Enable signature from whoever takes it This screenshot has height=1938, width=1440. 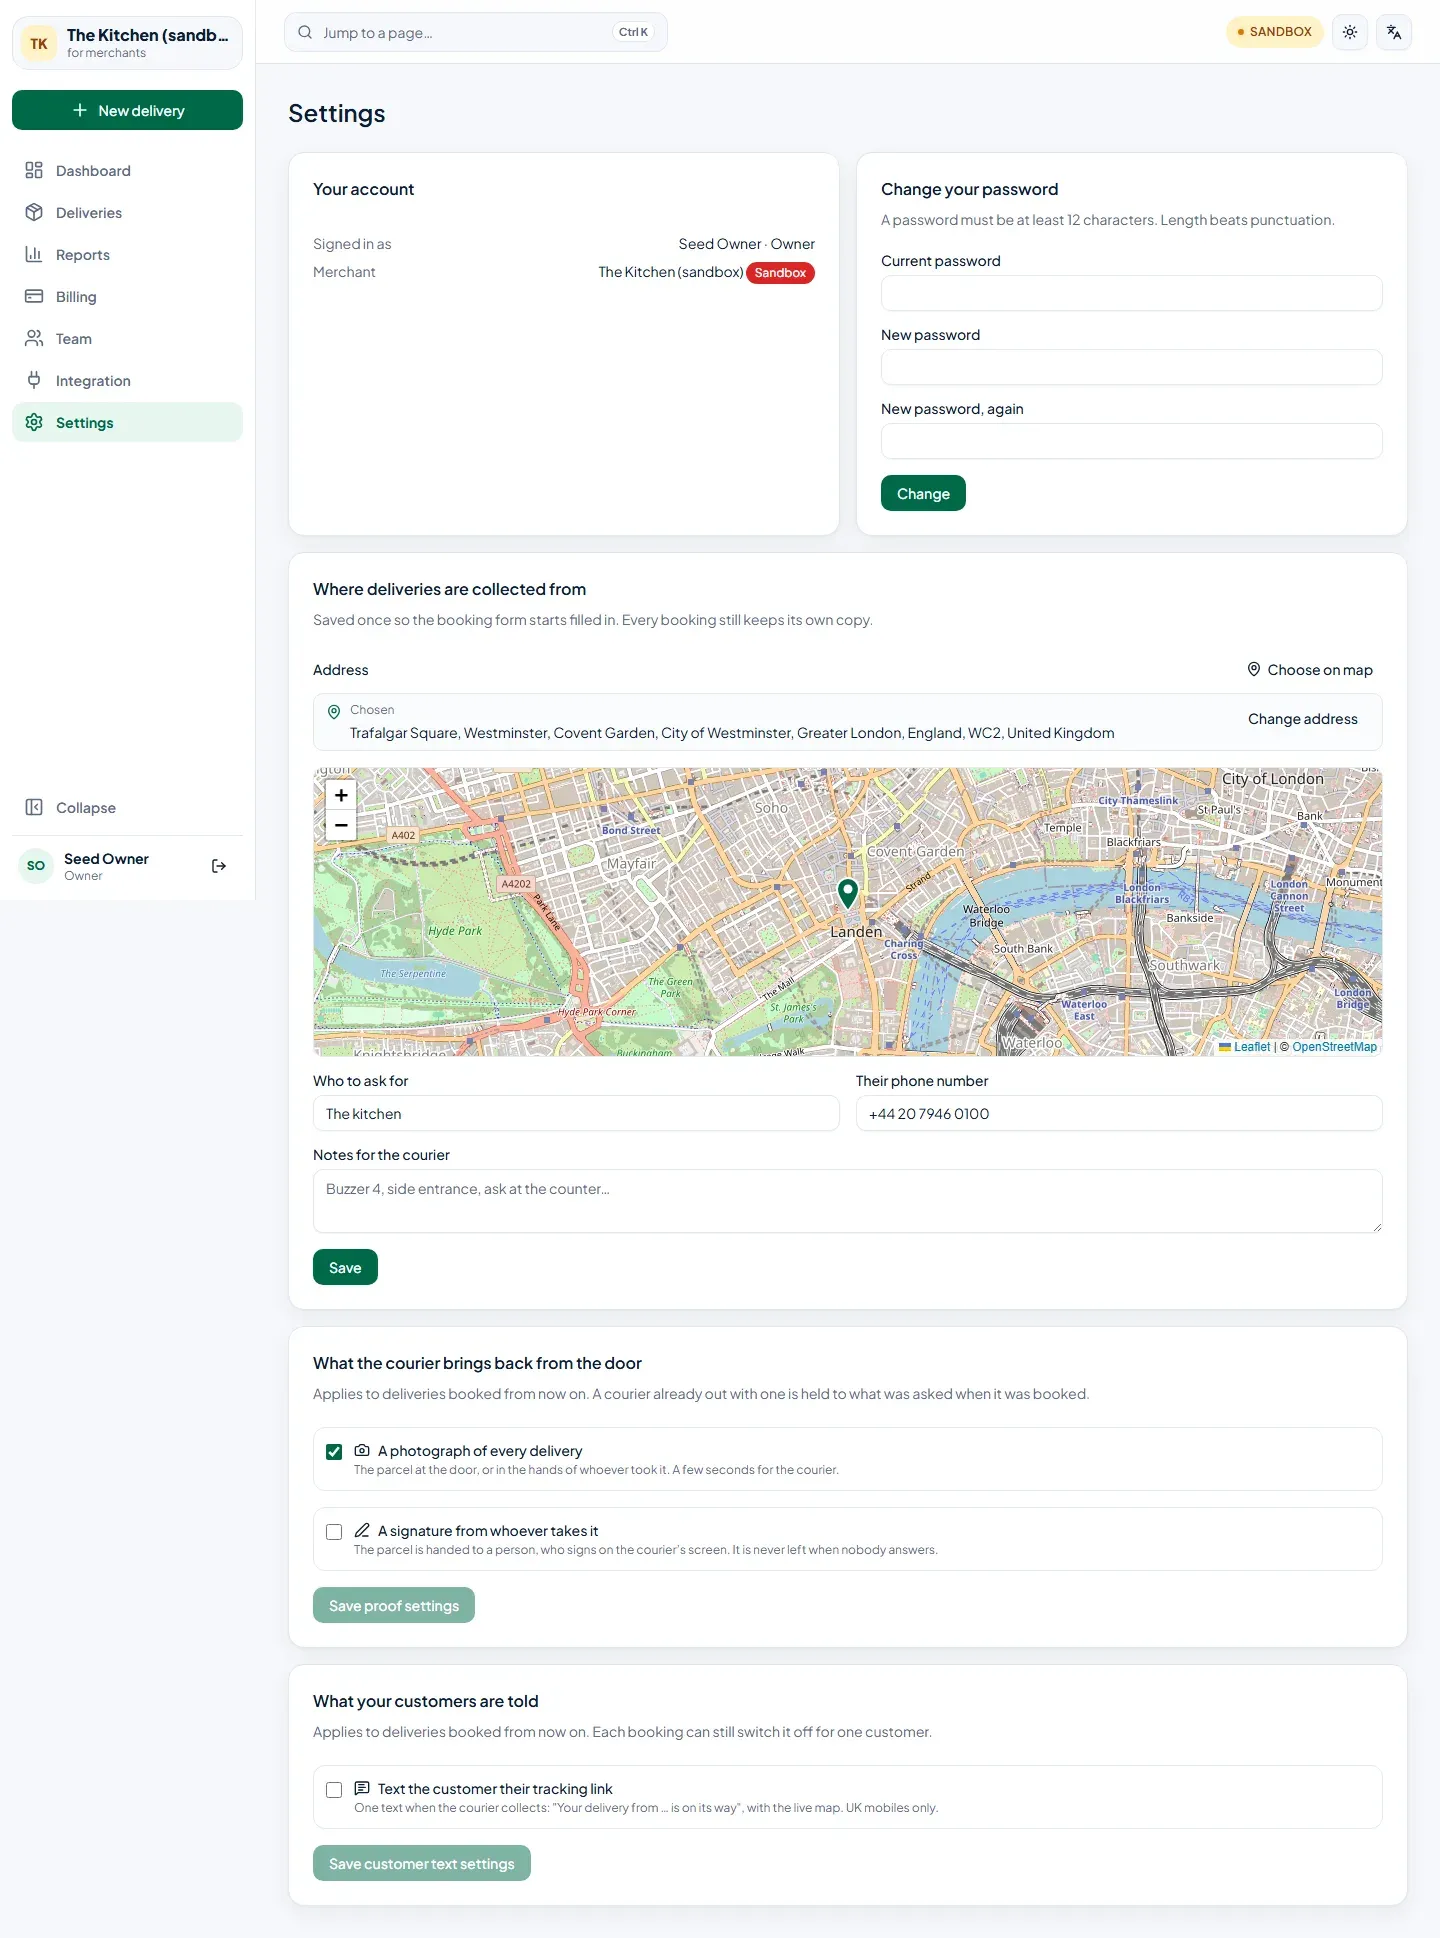[x=334, y=1532]
